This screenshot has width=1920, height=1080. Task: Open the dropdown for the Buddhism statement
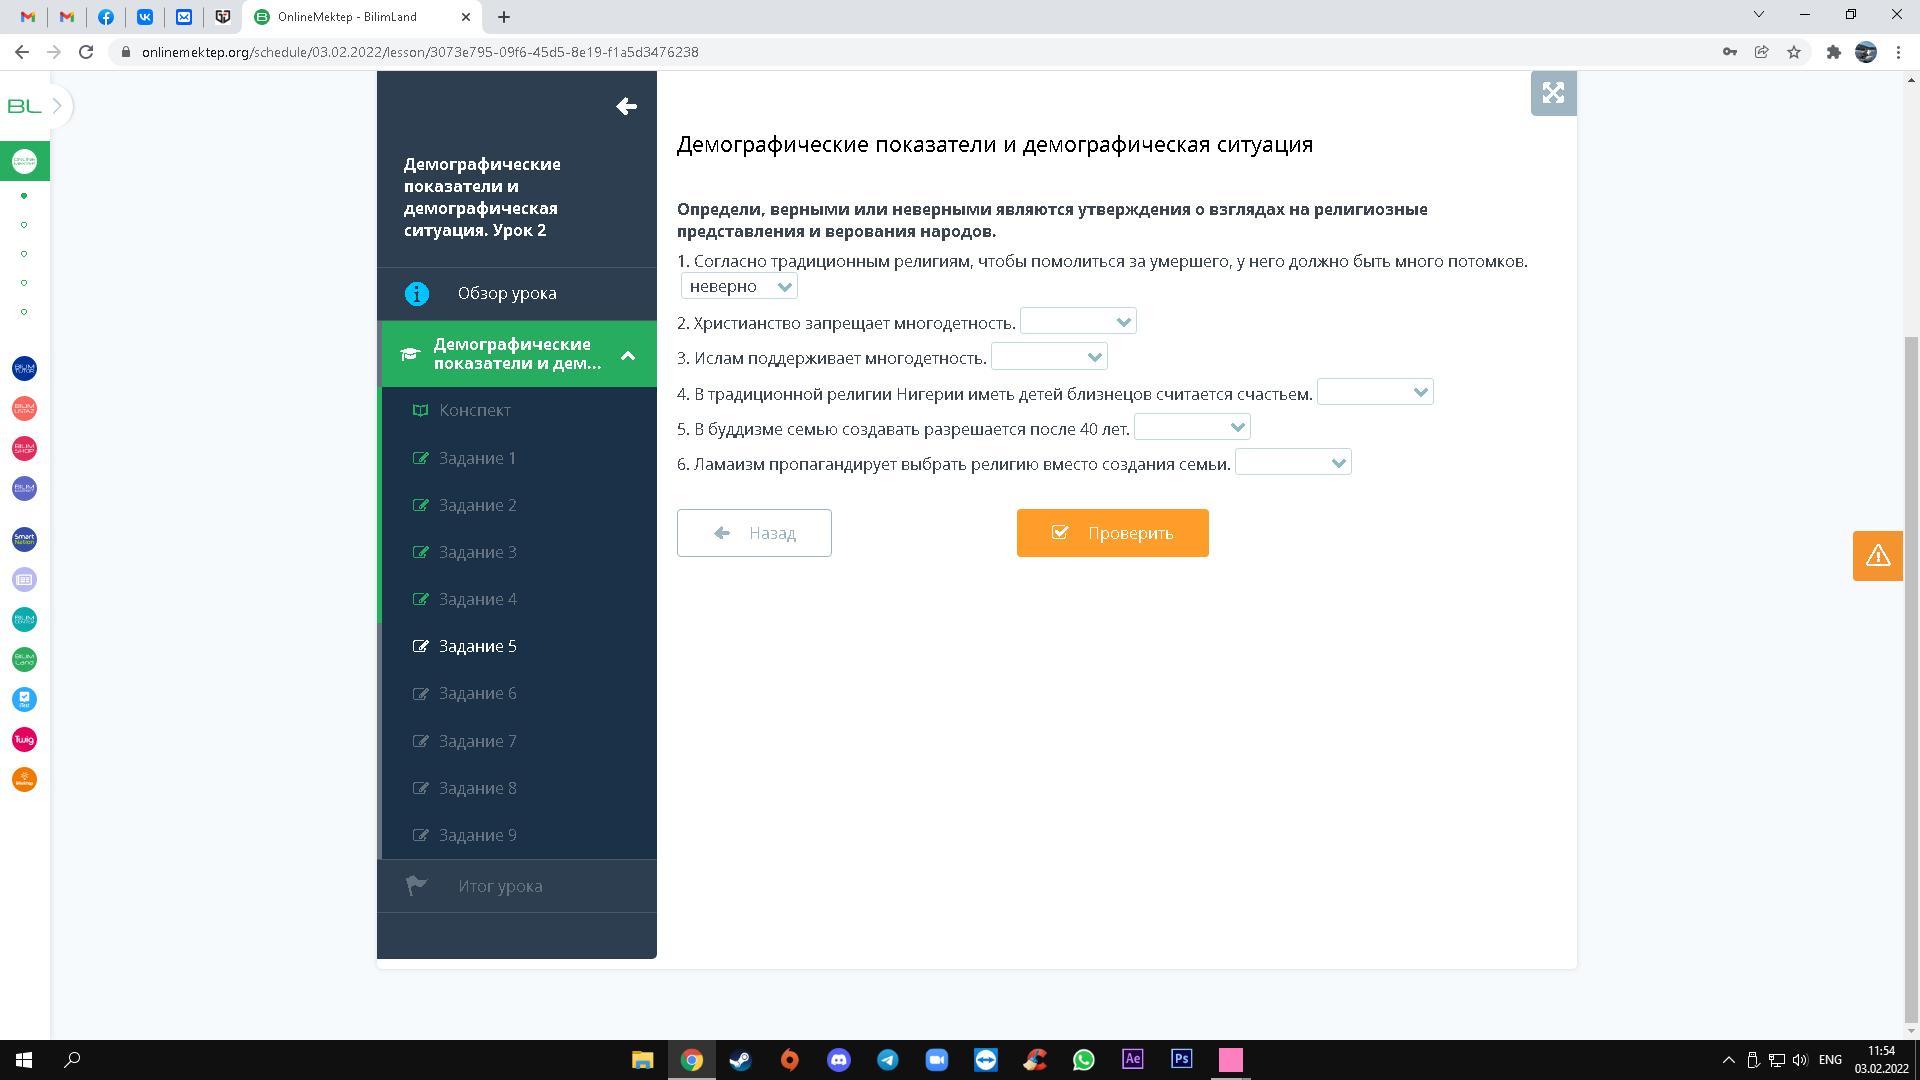coord(1192,427)
